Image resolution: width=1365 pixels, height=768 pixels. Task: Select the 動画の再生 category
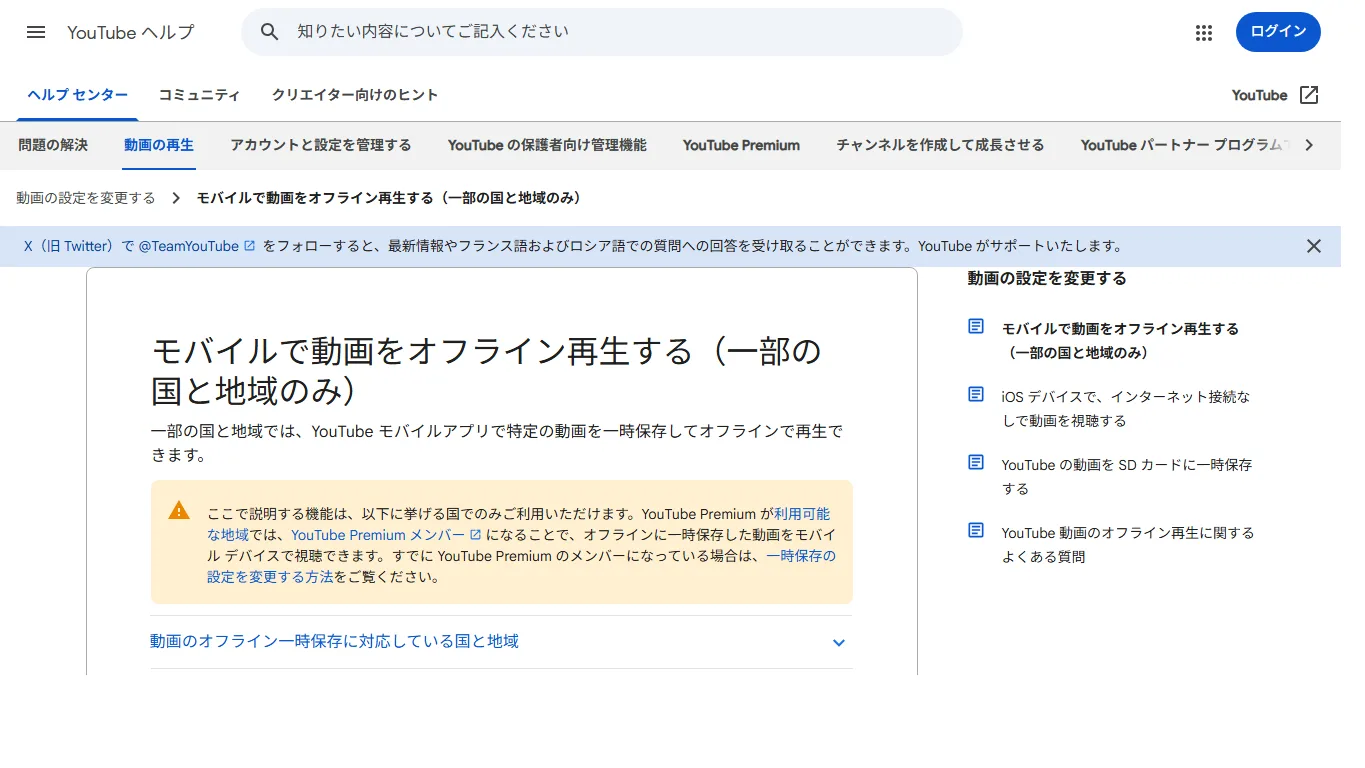159,145
